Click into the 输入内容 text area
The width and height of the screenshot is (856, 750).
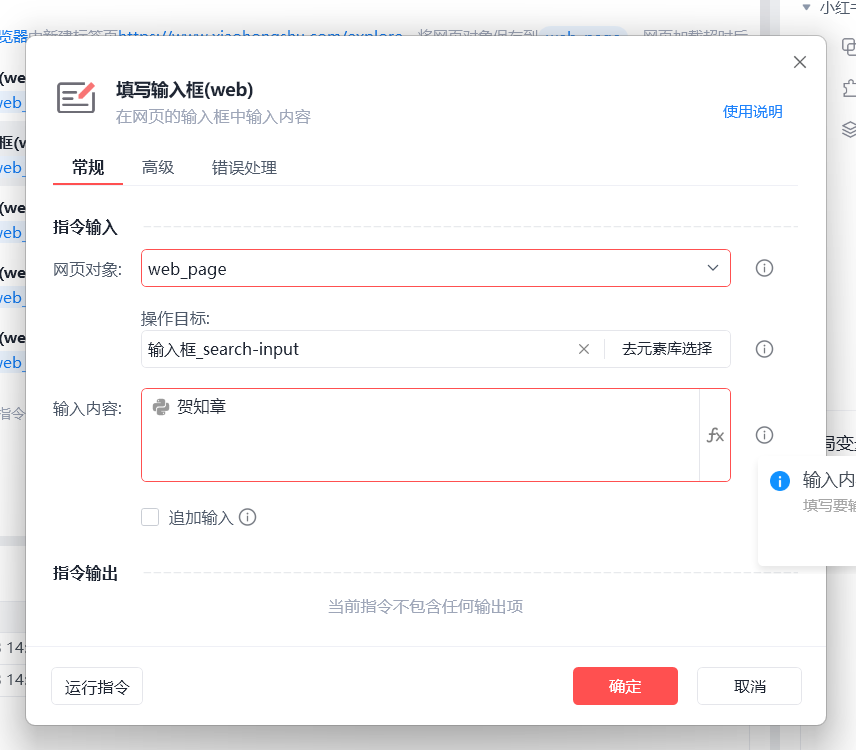coord(420,435)
